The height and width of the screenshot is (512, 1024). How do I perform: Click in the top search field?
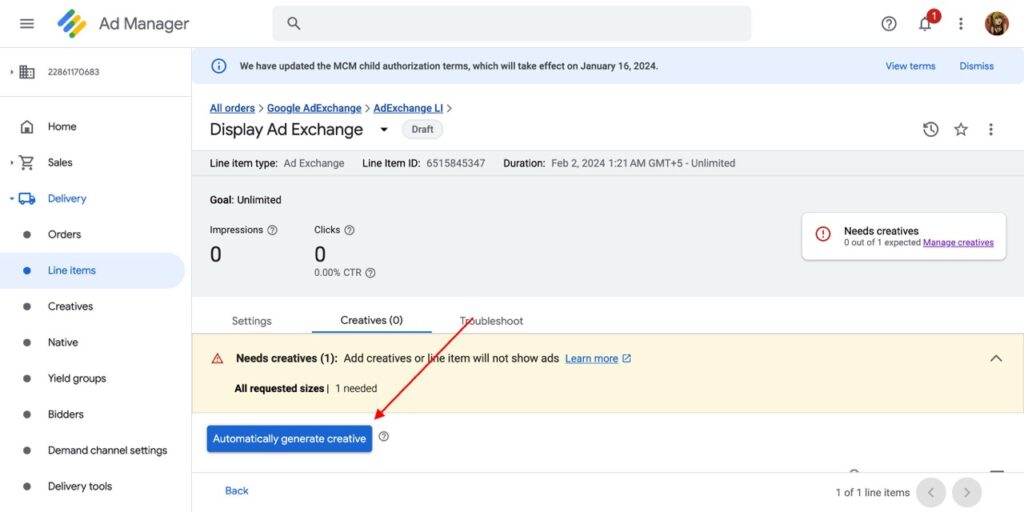tap(511, 24)
